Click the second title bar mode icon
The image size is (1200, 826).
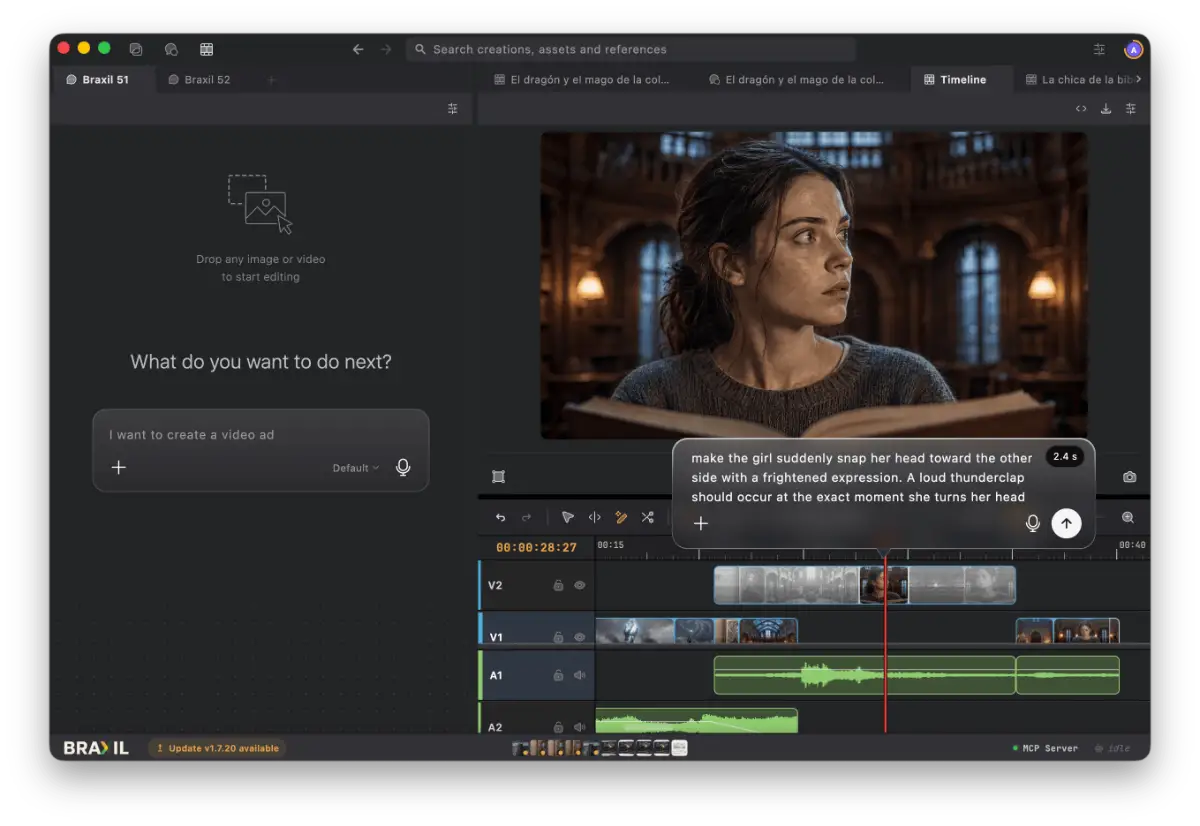click(x=171, y=49)
